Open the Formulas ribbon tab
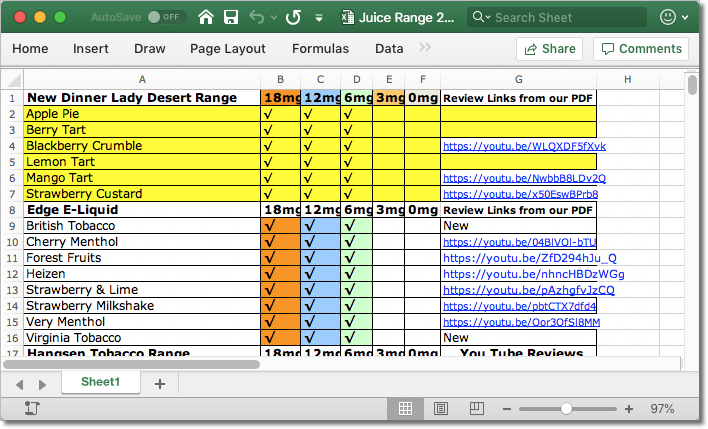The height and width of the screenshot is (429, 708). [320, 49]
